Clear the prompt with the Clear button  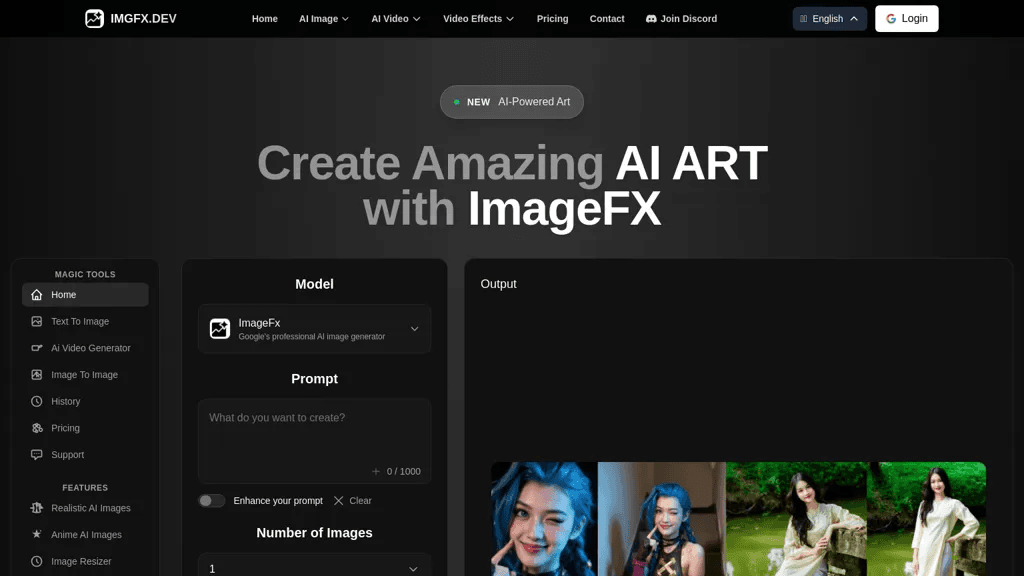353,501
